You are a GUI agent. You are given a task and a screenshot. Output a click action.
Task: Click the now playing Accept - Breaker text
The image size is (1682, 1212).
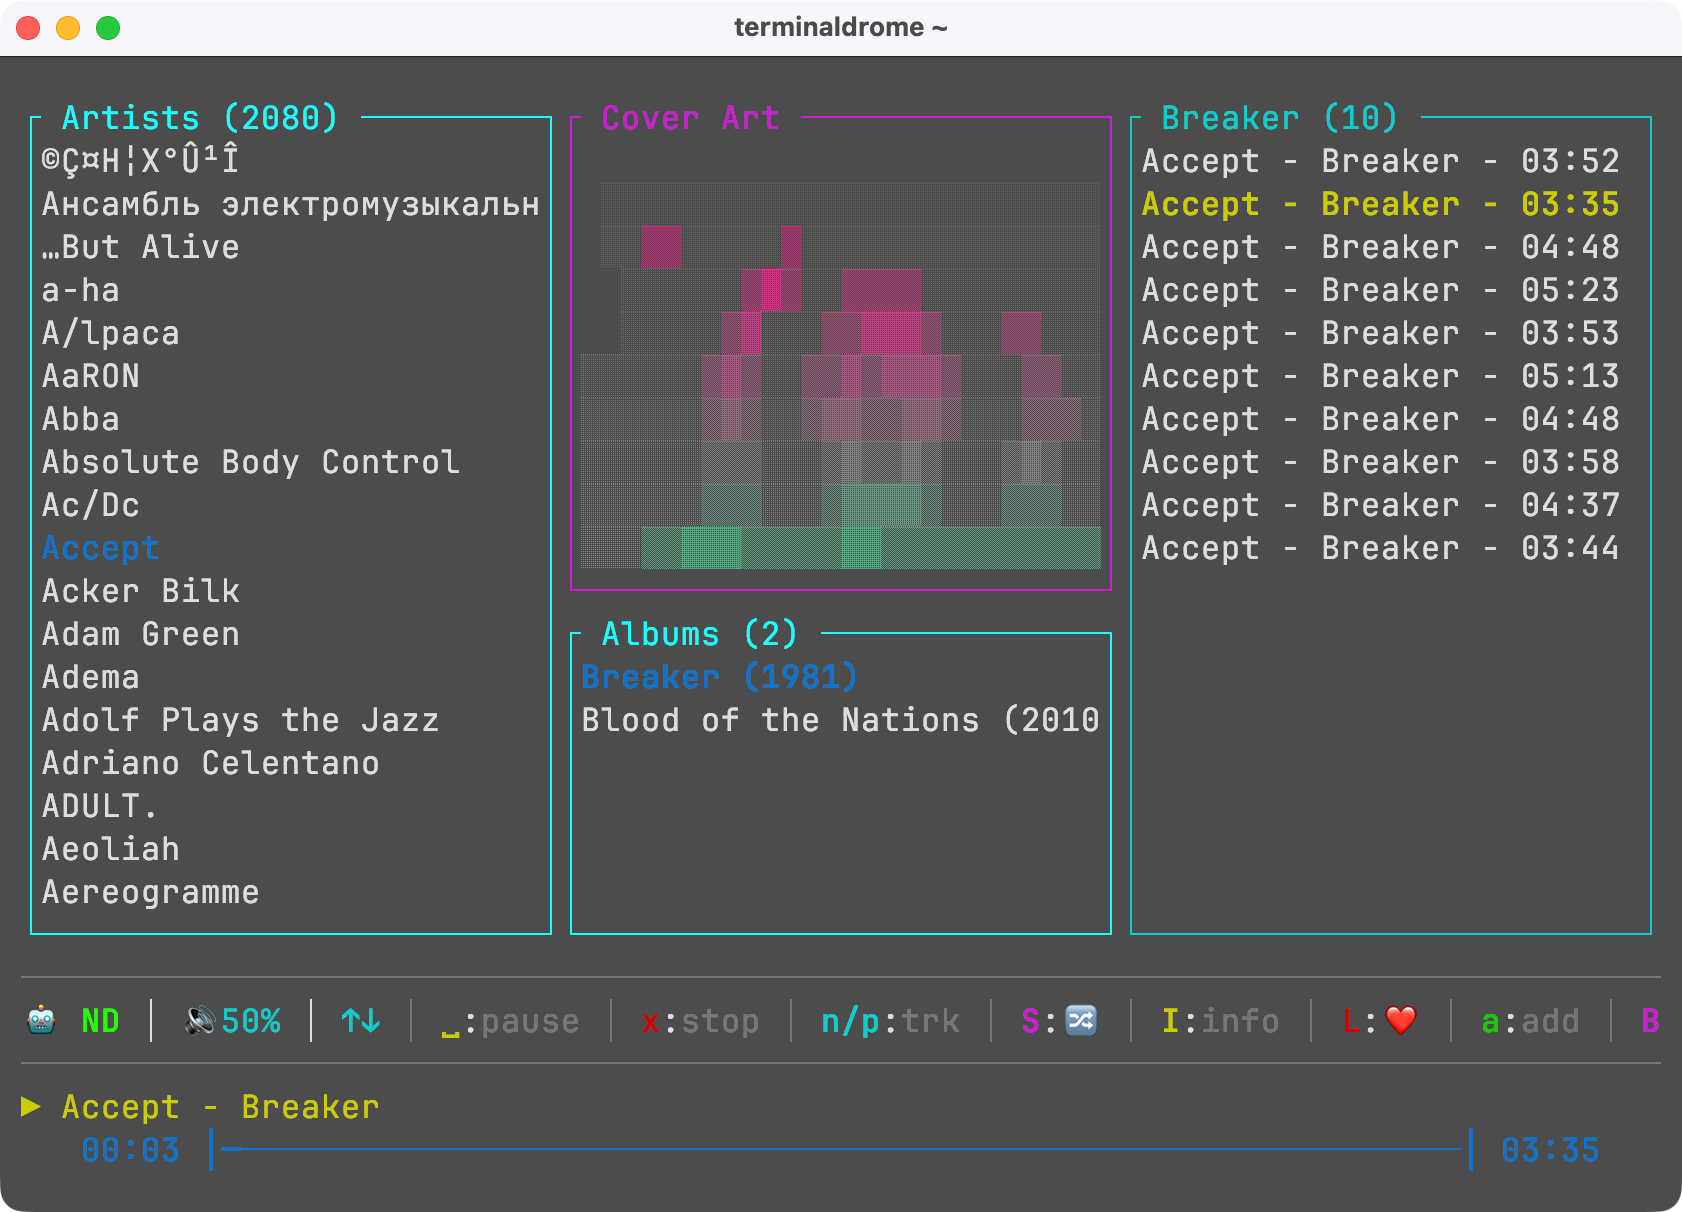click(220, 1107)
